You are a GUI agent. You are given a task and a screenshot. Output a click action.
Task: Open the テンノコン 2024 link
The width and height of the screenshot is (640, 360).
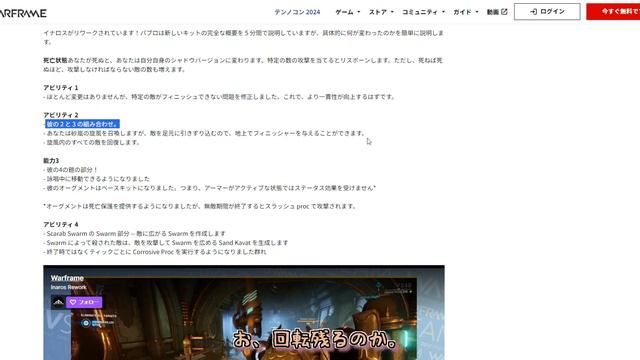tap(297, 12)
